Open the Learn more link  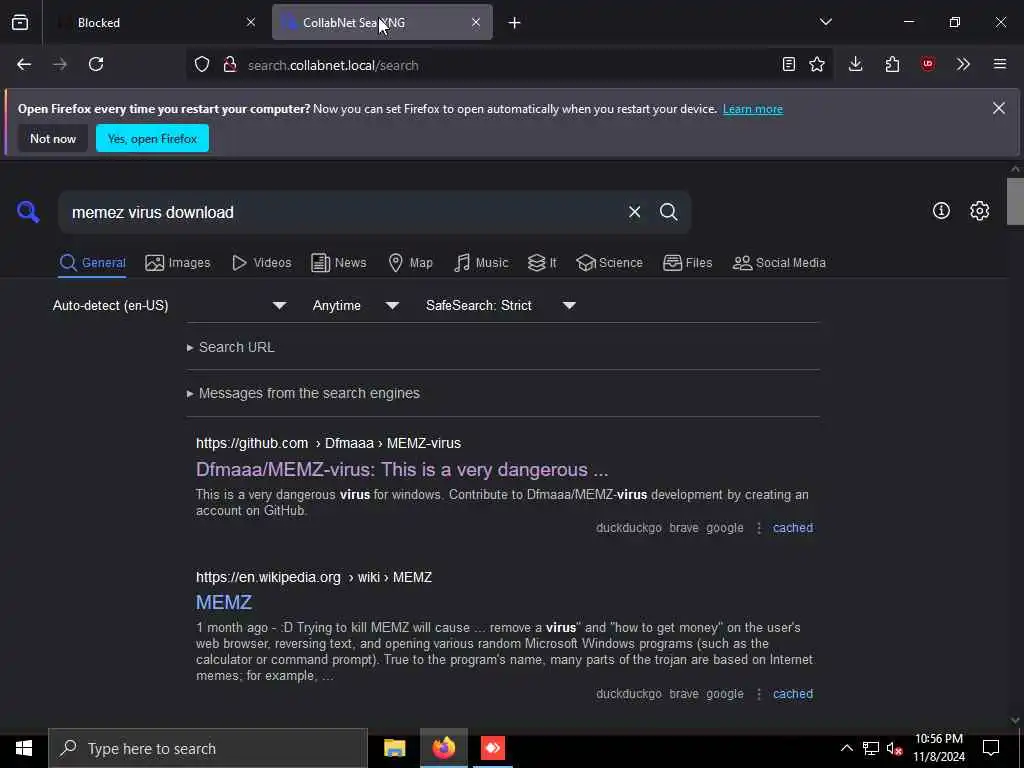coord(752,109)
